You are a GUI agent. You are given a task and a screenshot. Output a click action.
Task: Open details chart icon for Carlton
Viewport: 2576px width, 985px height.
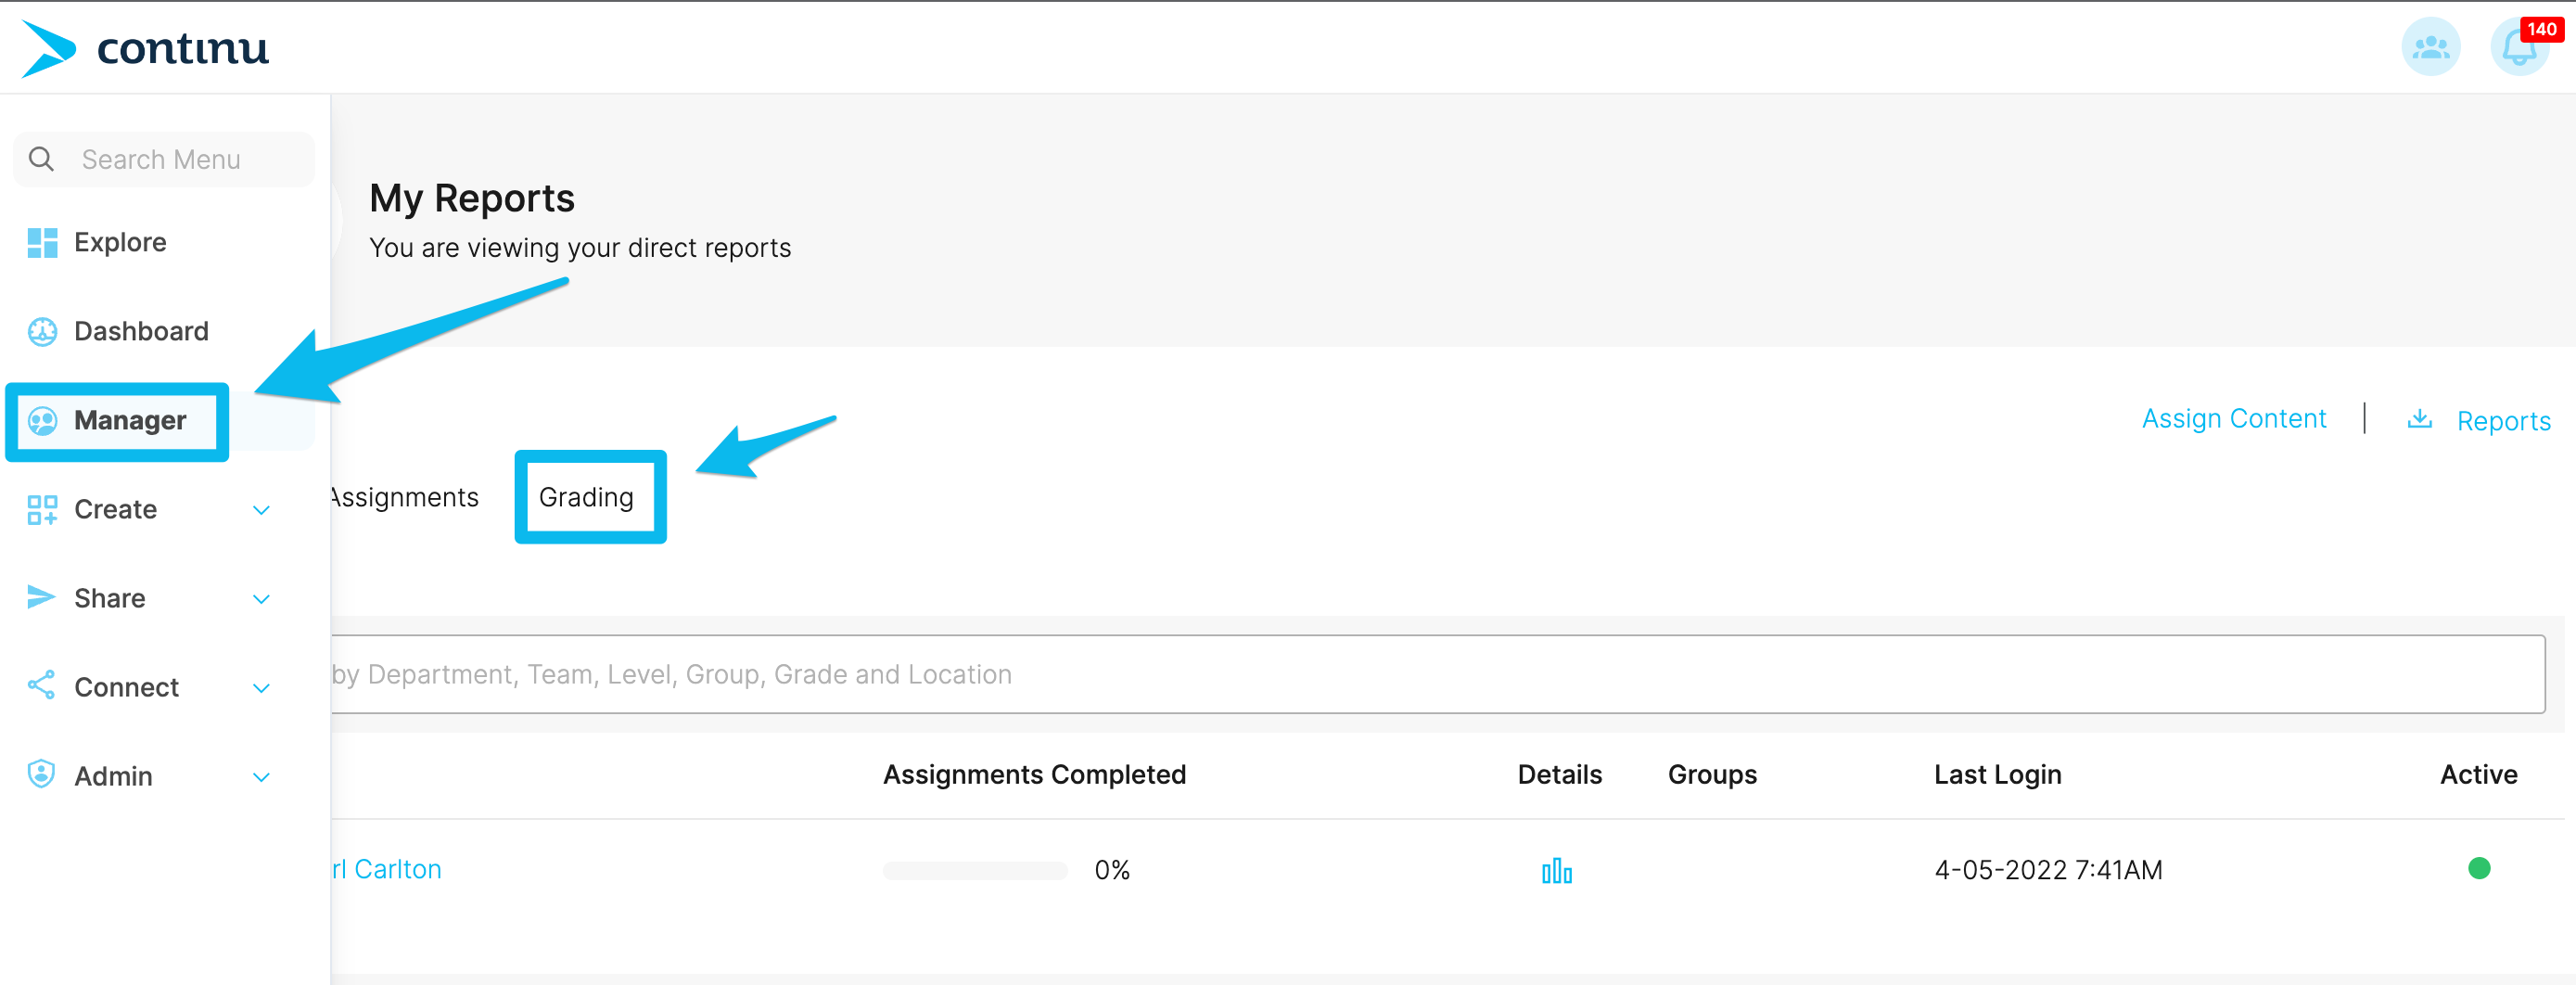(x=1557, y=871)
